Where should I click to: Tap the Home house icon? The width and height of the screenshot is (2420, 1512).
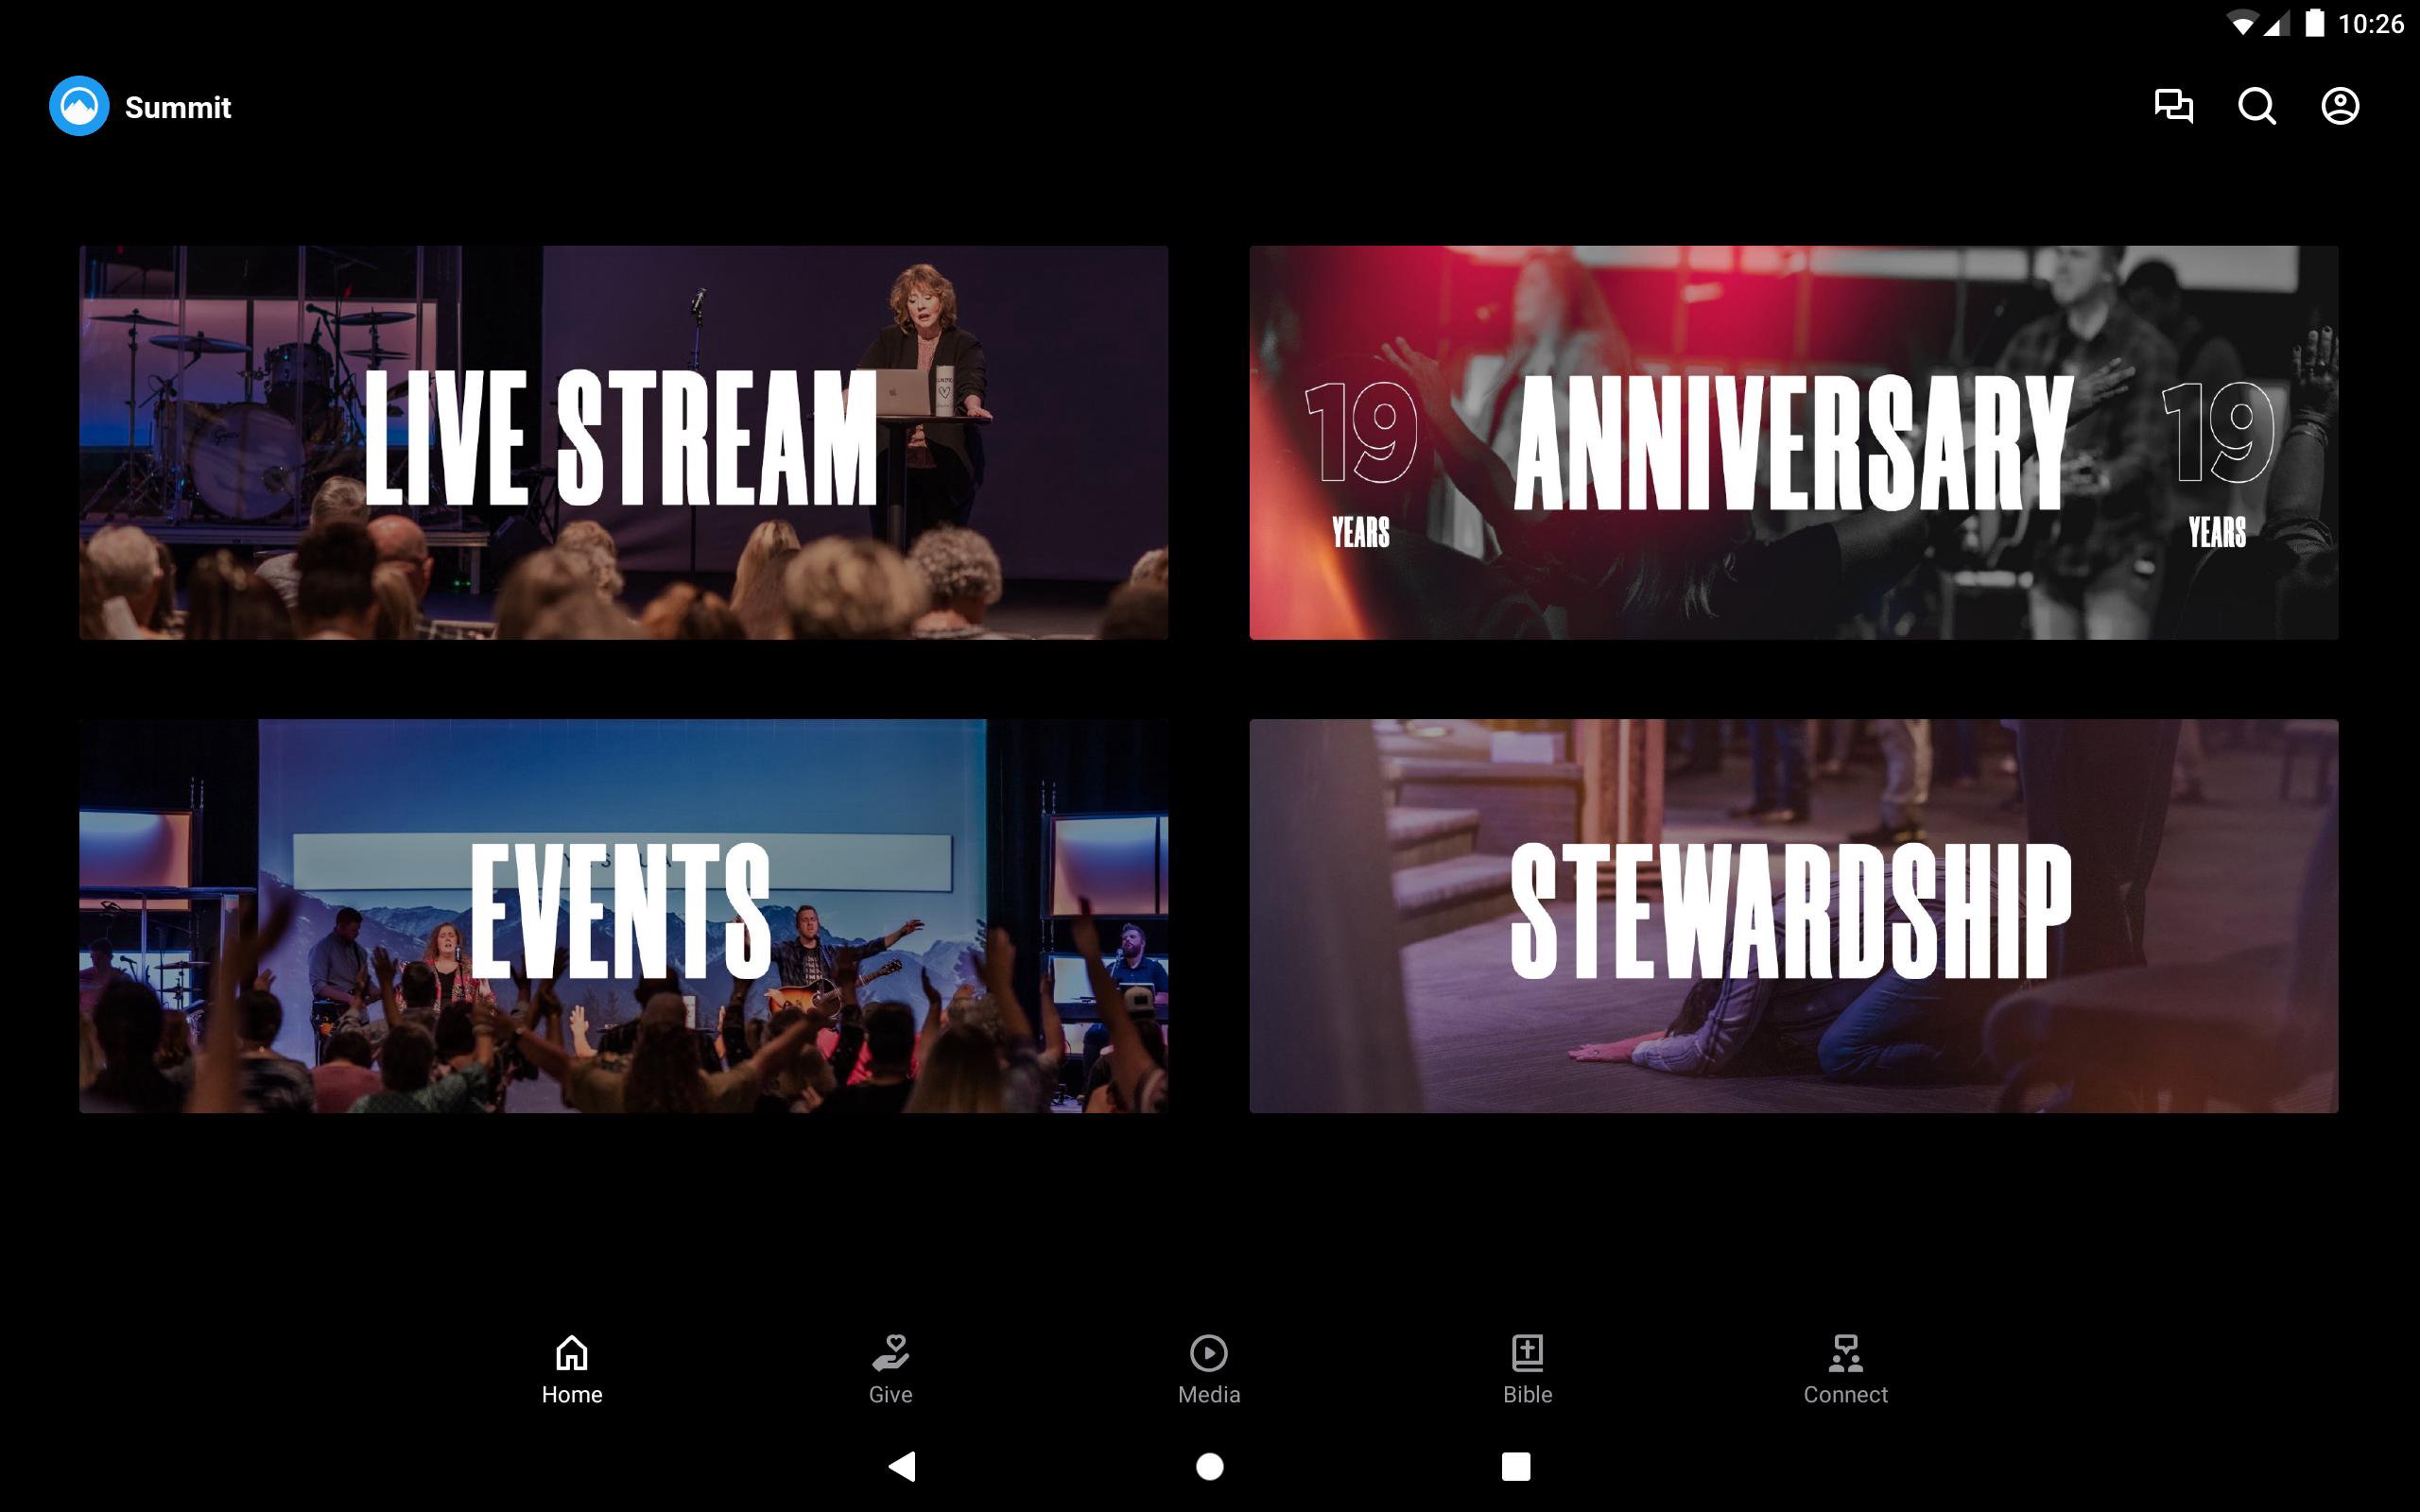point(571,1352)
